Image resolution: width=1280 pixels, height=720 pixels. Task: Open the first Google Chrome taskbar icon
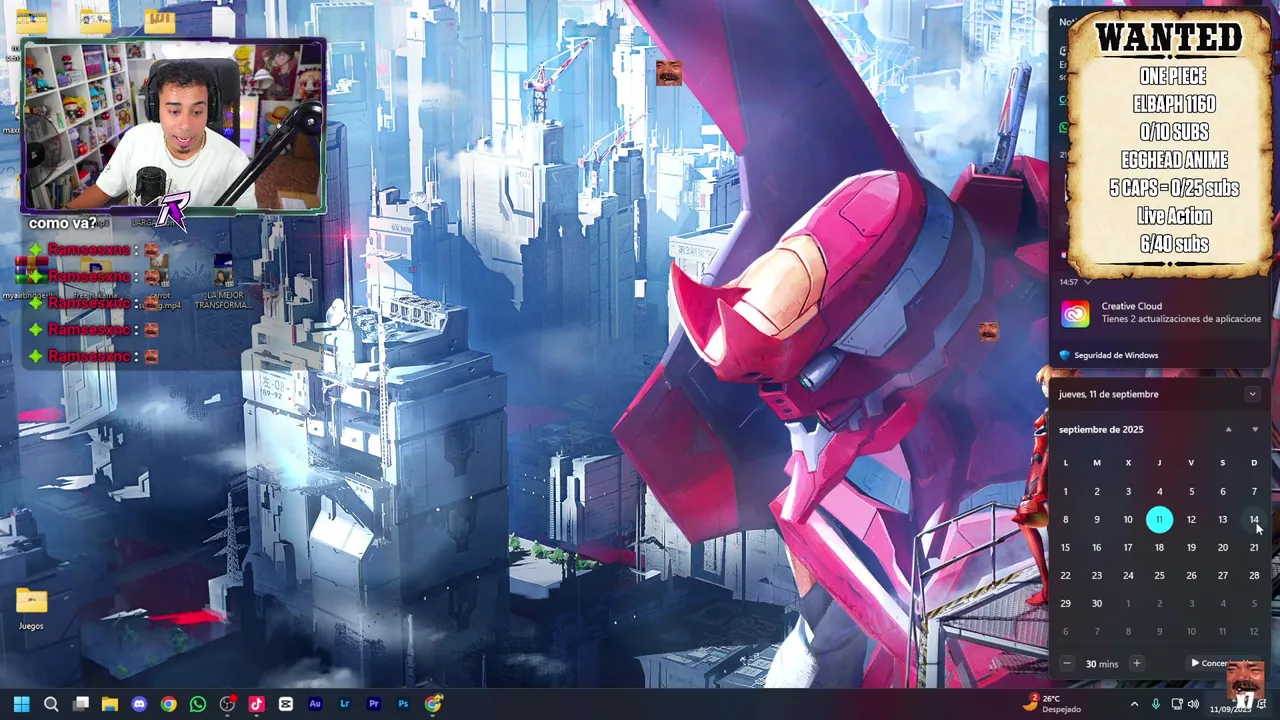168,704
